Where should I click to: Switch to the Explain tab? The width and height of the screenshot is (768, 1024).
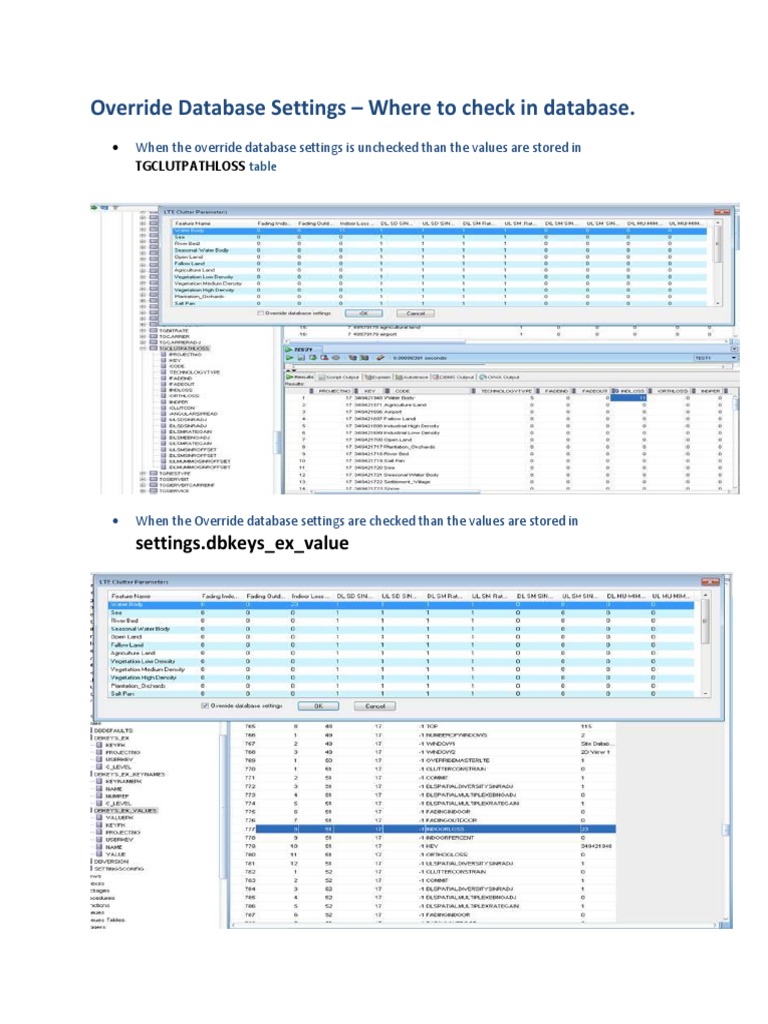click(x=377, y=377)
